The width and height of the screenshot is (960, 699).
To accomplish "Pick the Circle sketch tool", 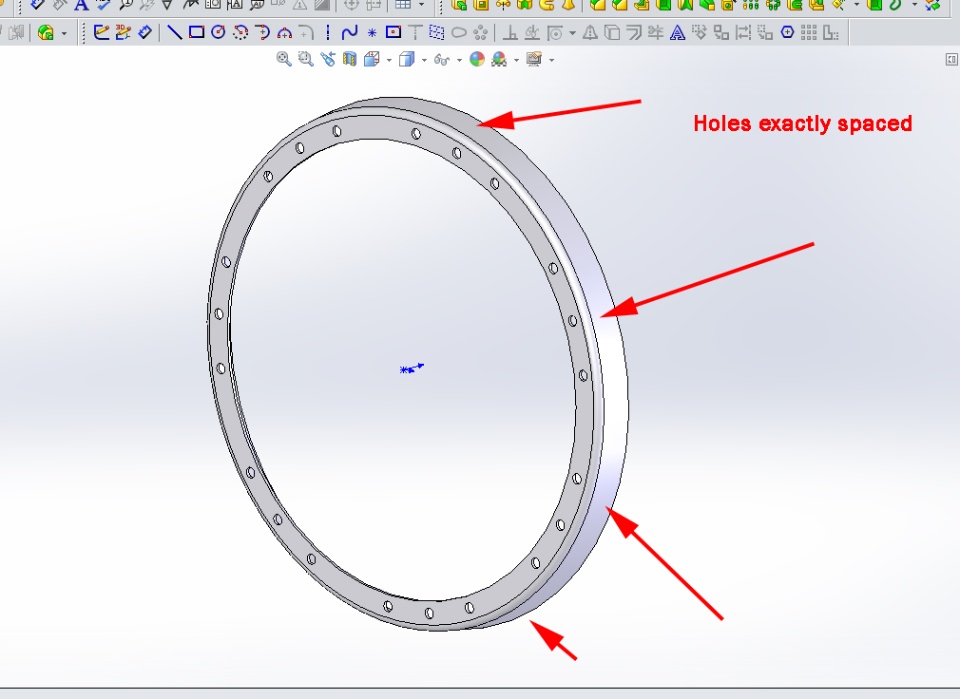I will (219, 32).
